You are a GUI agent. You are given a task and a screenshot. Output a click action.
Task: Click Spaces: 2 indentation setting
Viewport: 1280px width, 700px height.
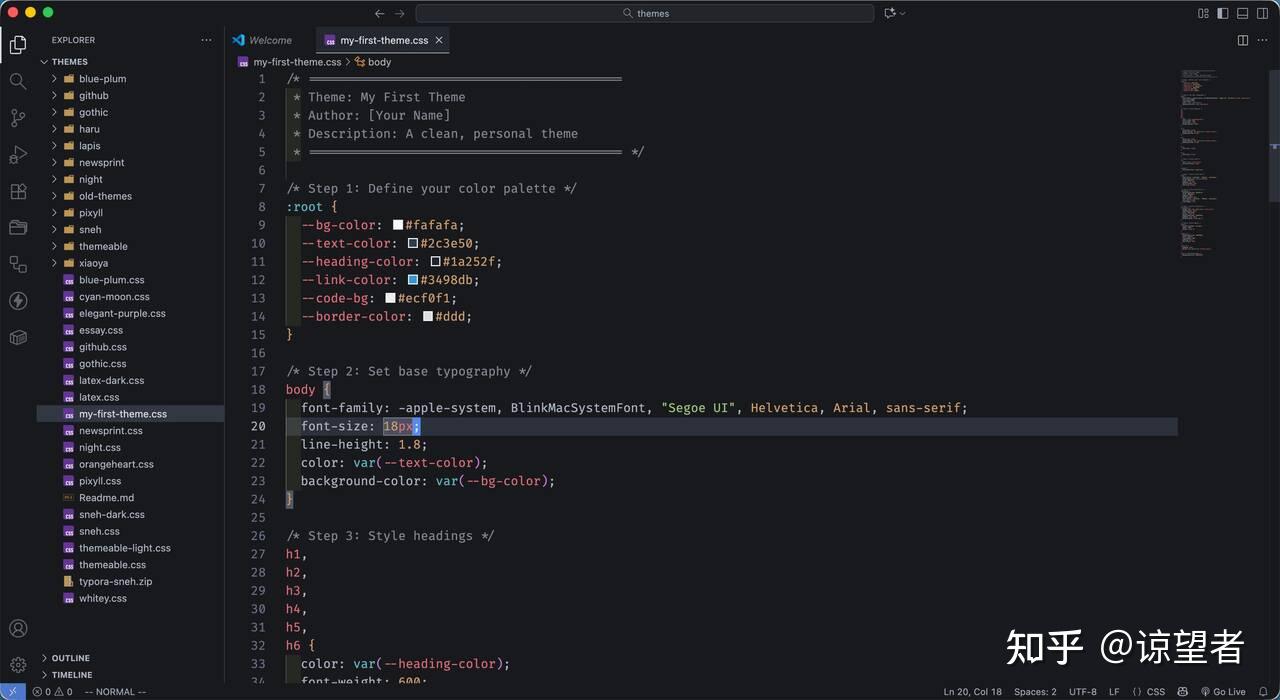[1035, 691]
